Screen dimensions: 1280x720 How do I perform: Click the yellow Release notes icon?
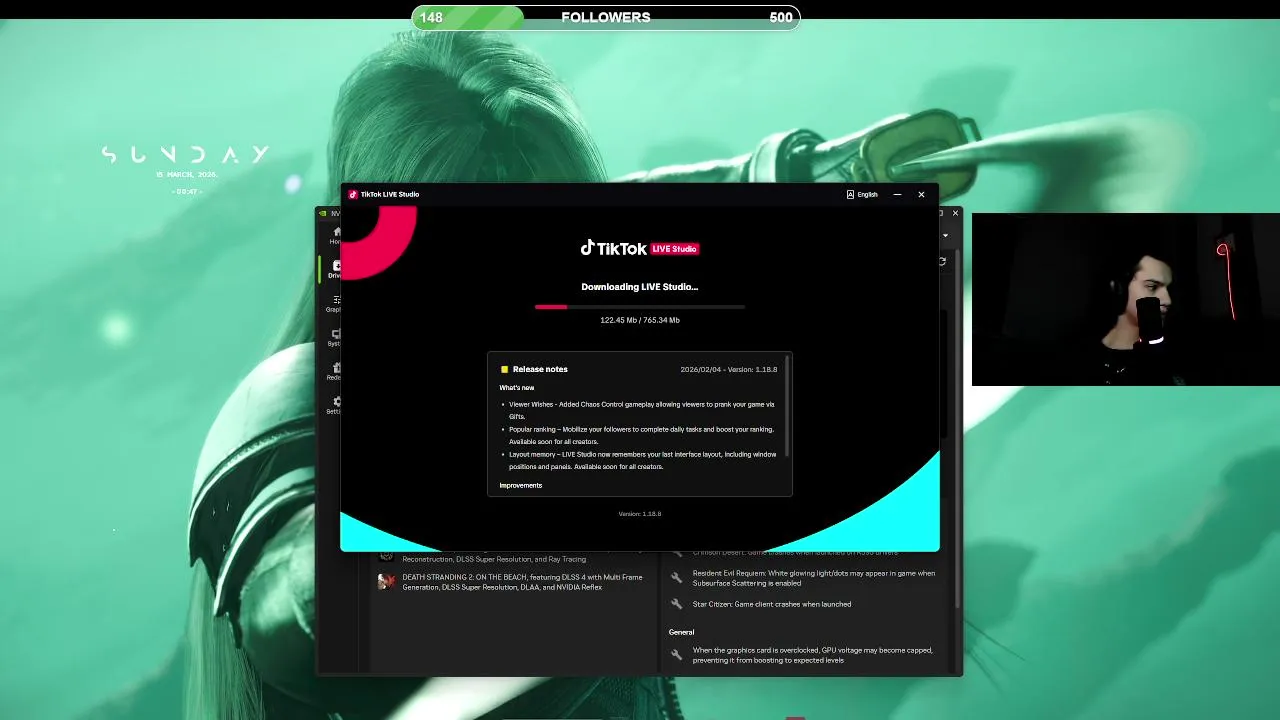pyautogui.click(x=504, y=369)
